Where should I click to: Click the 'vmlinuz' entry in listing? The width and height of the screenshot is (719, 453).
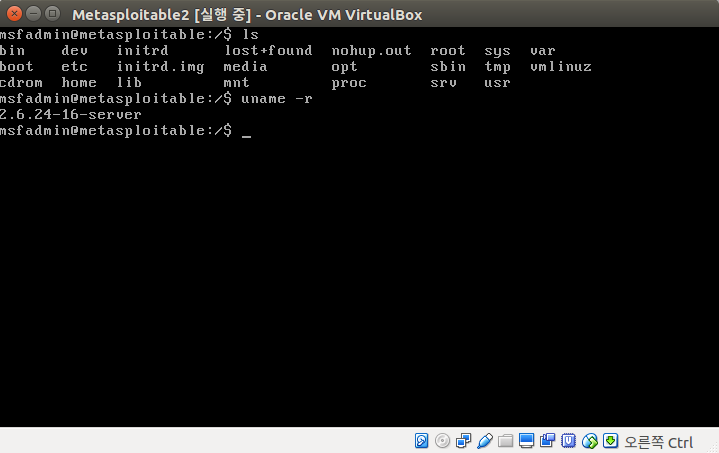point(561,66)
